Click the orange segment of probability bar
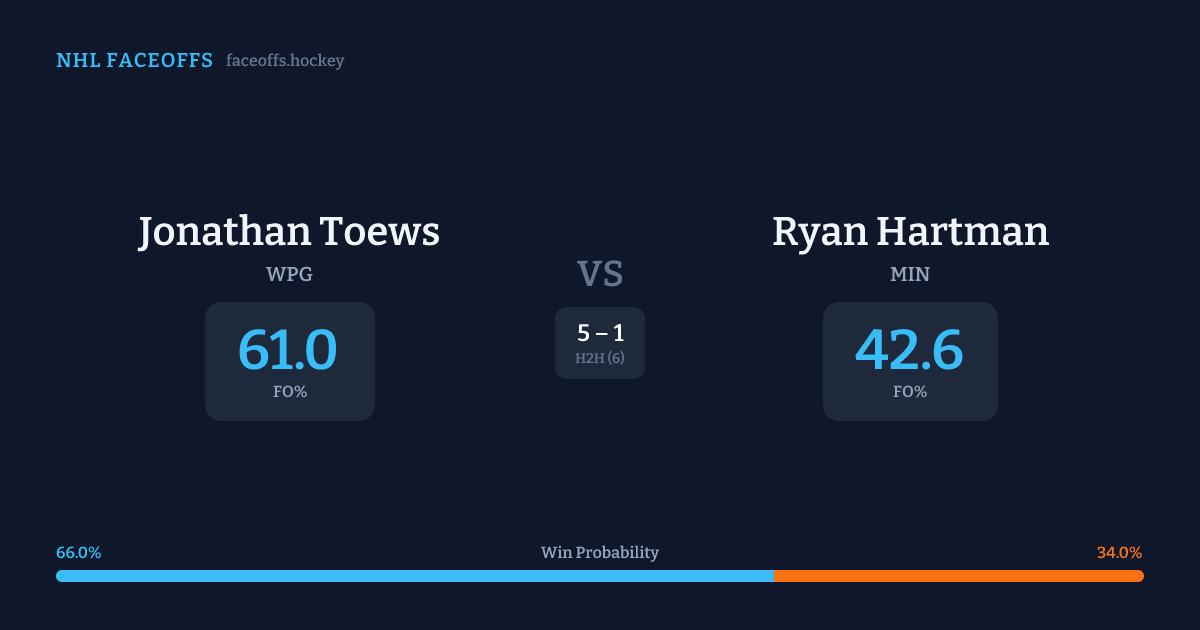This screenshot has width=1200, height=630. pos(958,576)
